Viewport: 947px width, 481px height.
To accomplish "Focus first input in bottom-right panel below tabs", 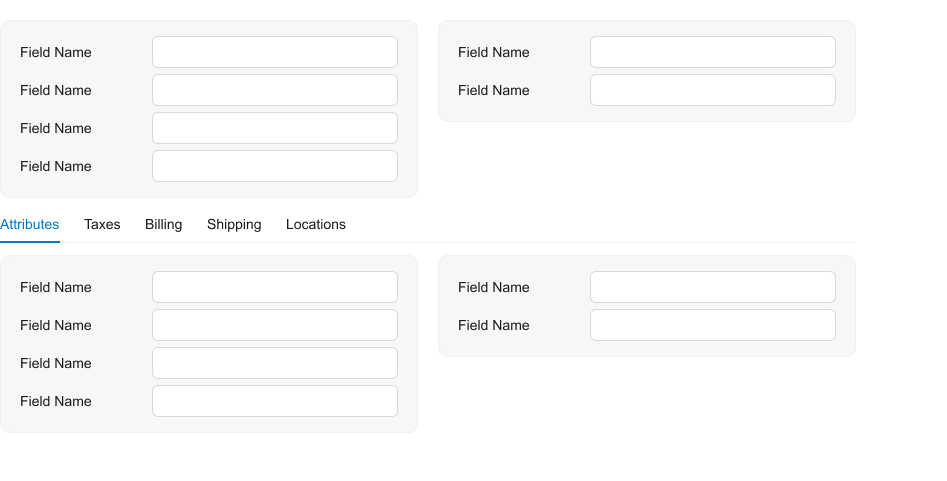I will point(713,287).
